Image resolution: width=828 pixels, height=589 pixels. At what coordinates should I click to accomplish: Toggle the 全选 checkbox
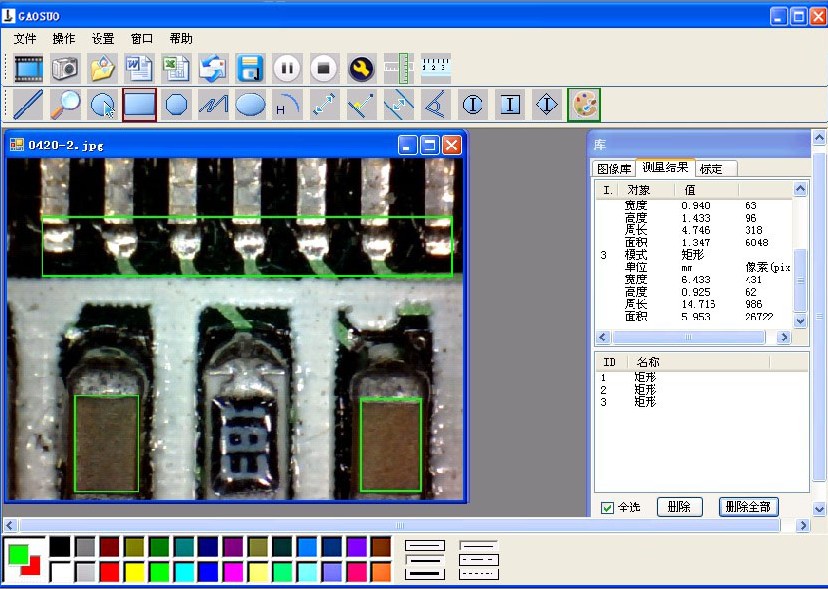[607, 508]
